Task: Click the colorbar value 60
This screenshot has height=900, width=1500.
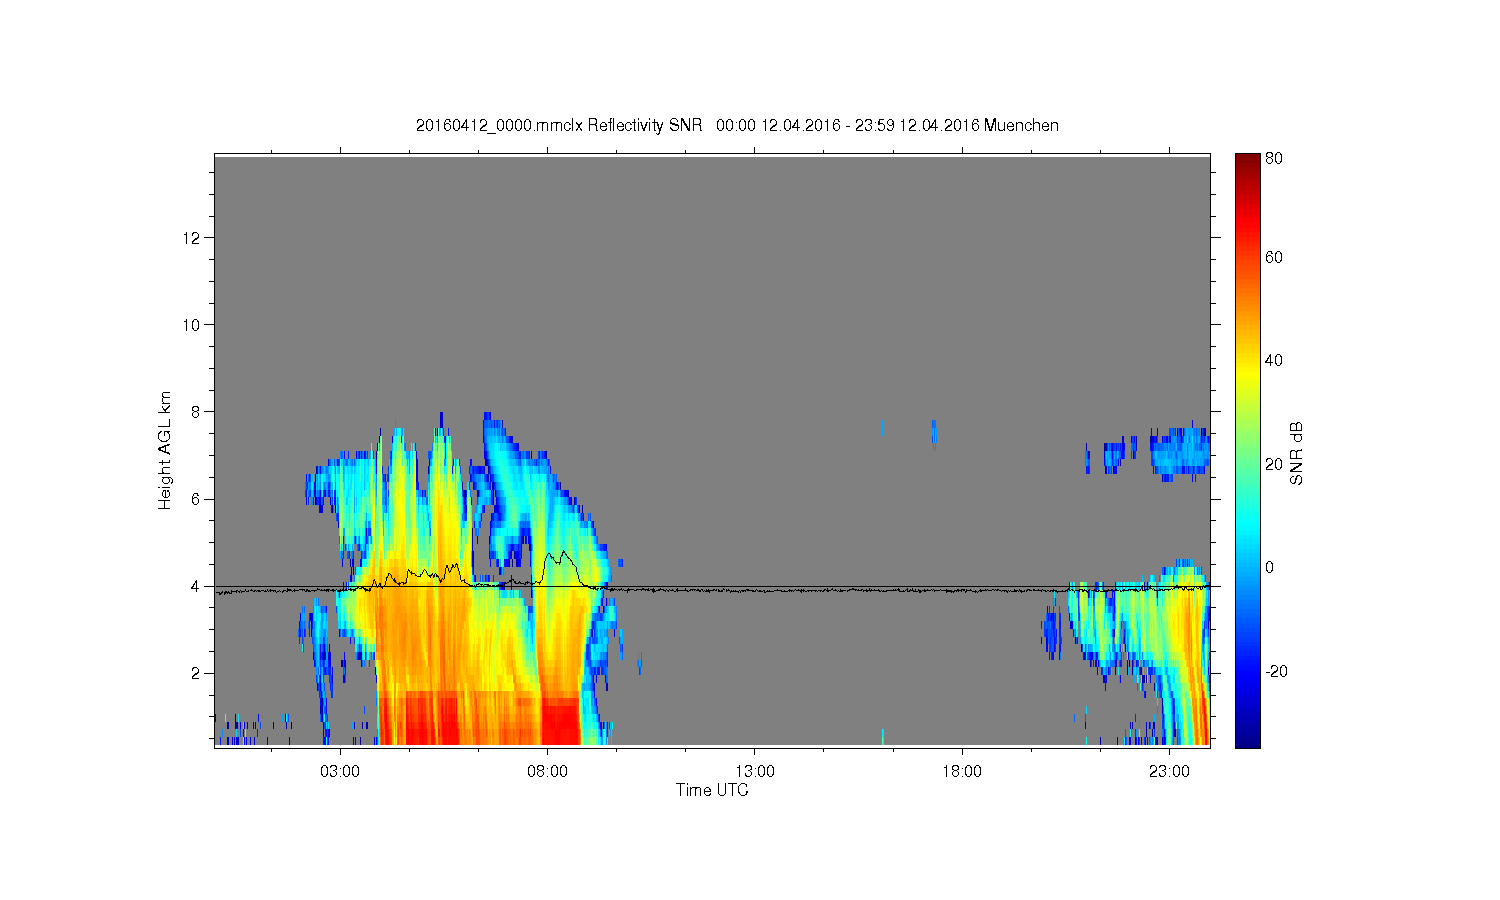Action: click(x=1274, y=257)
